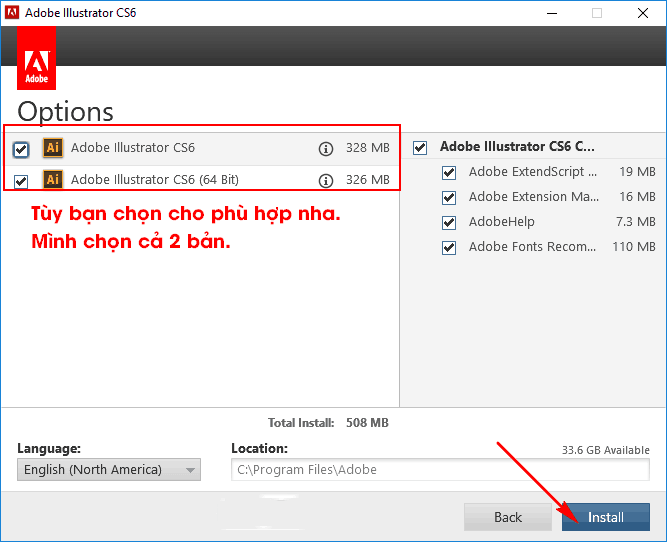Close the Adobe Illustrator CS6 installer
The image size is (667, 542).
coord(643,13)
